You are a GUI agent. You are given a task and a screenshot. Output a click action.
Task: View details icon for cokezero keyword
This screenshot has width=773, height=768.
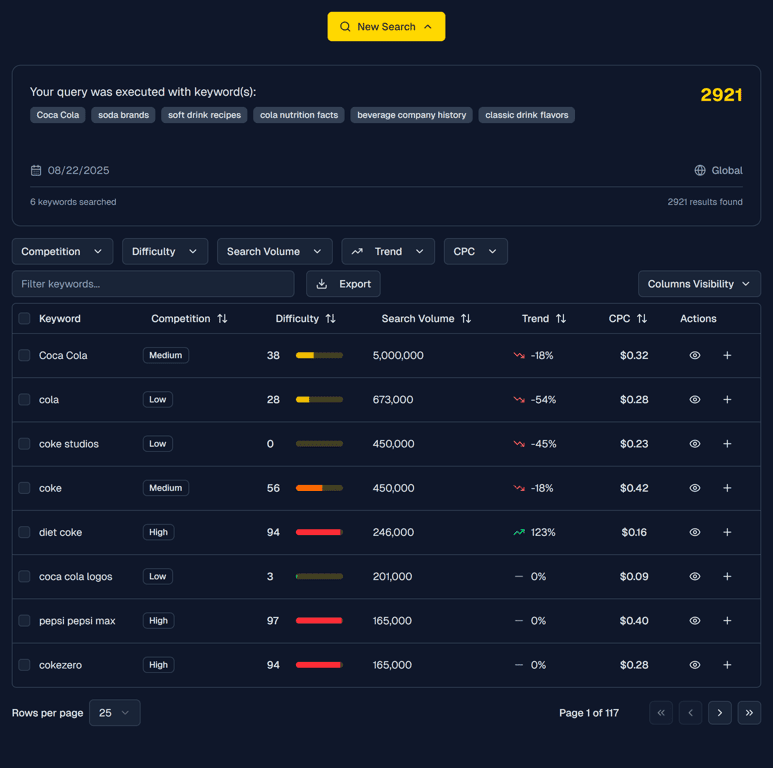(x=695, y=665)
